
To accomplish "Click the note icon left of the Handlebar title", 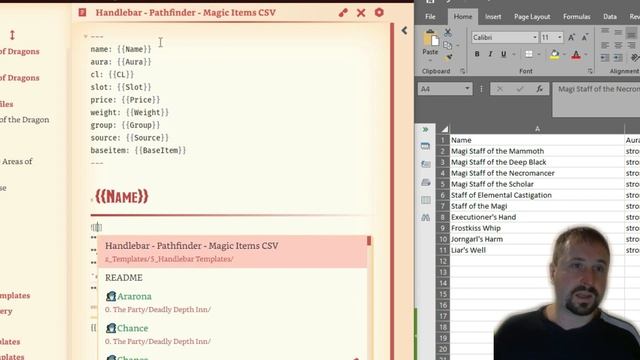I will (x=82, y=13).
